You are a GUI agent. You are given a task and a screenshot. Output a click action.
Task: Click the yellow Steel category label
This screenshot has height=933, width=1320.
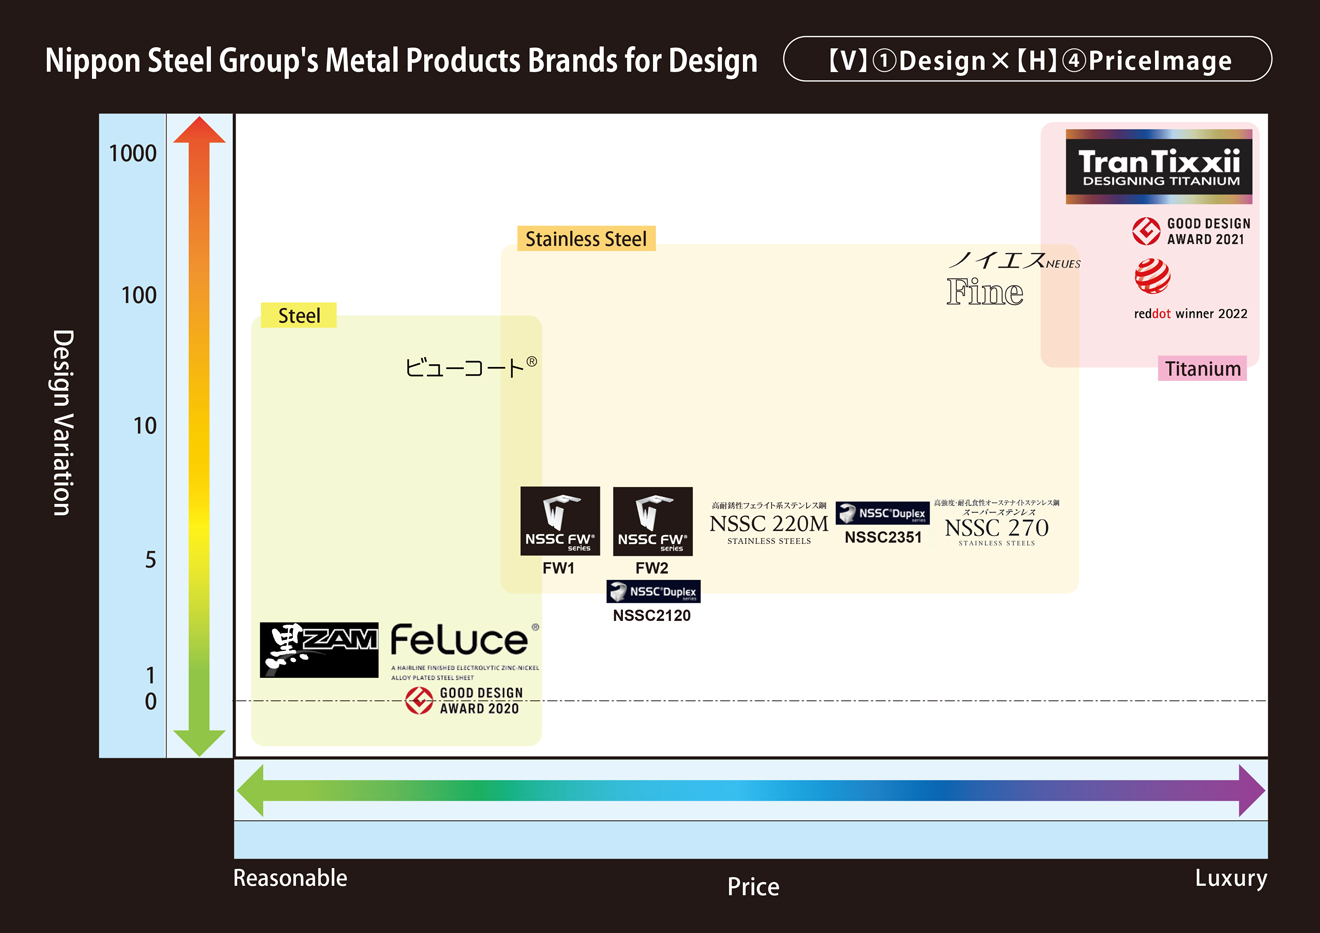click(299, 315)
